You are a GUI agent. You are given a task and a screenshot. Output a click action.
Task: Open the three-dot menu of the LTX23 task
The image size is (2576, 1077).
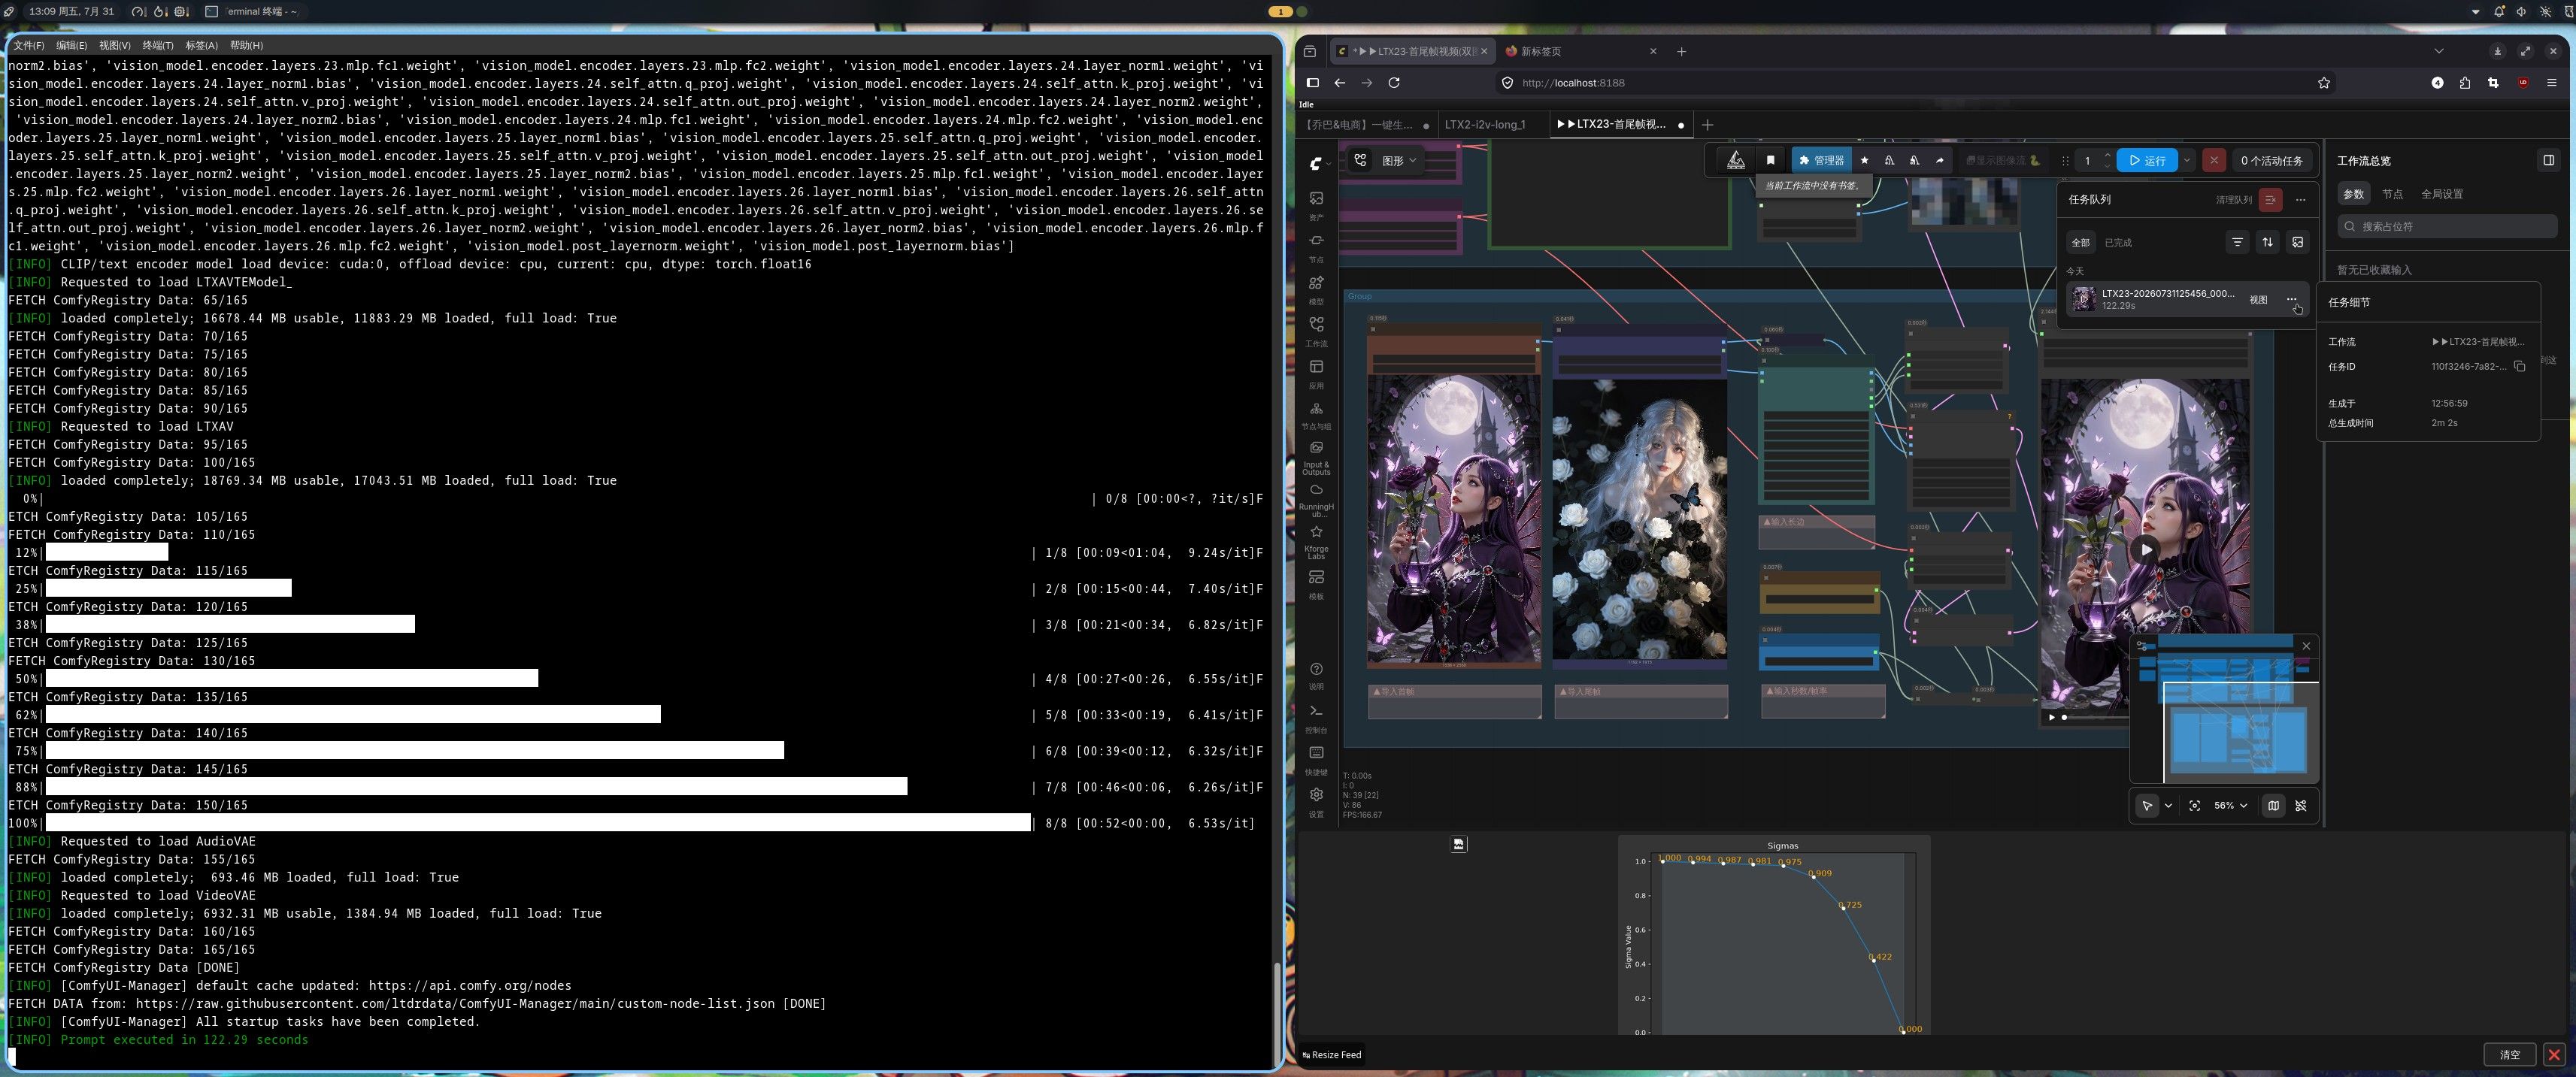coord(2291,299)
